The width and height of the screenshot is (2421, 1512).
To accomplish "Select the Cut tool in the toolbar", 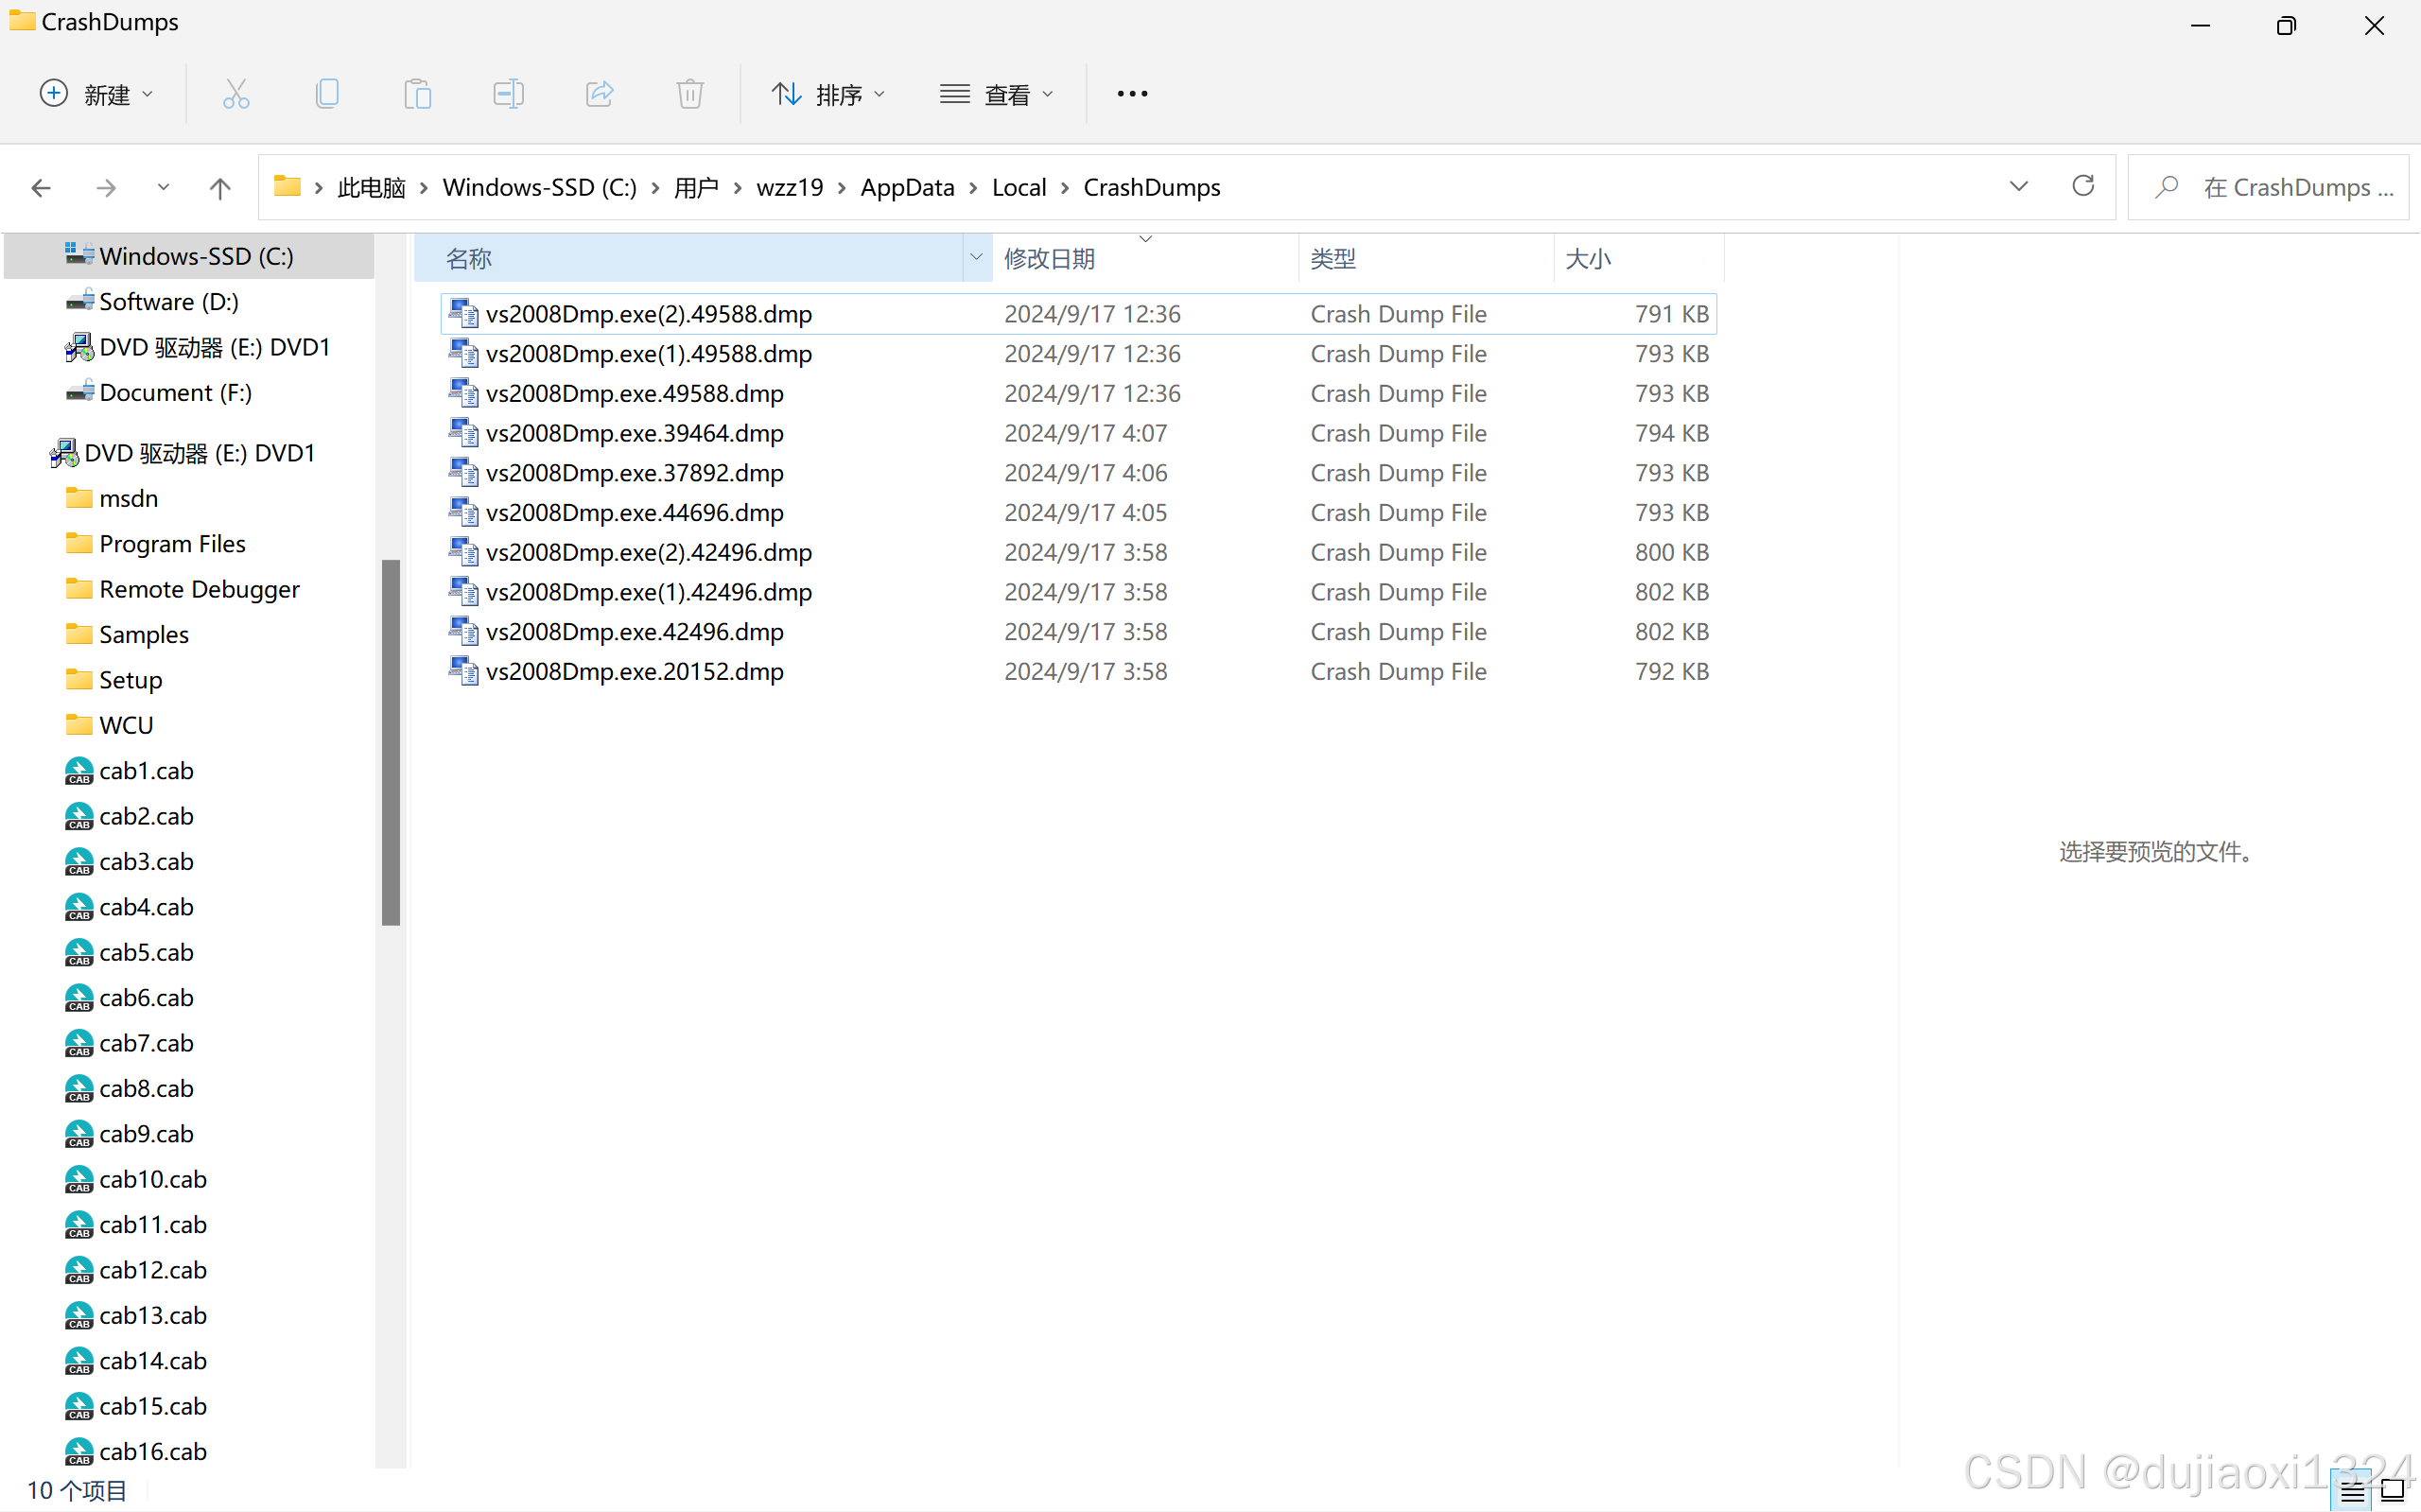I will tap(236, 93).
